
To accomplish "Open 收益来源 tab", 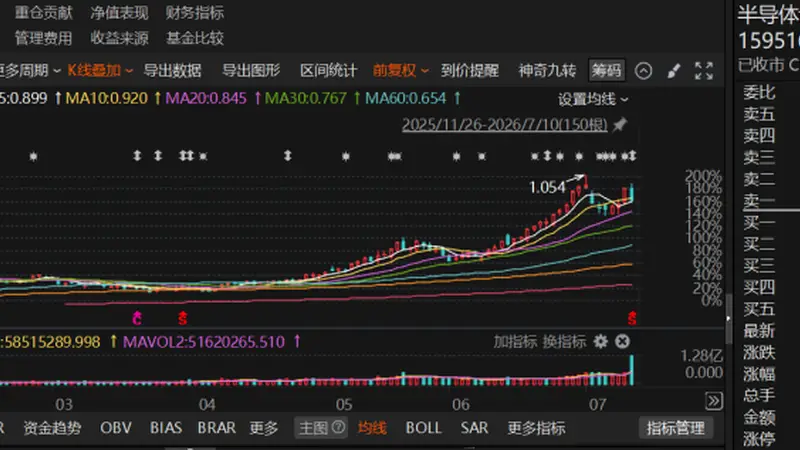I will pyautogui.click(x=119, y=38).
